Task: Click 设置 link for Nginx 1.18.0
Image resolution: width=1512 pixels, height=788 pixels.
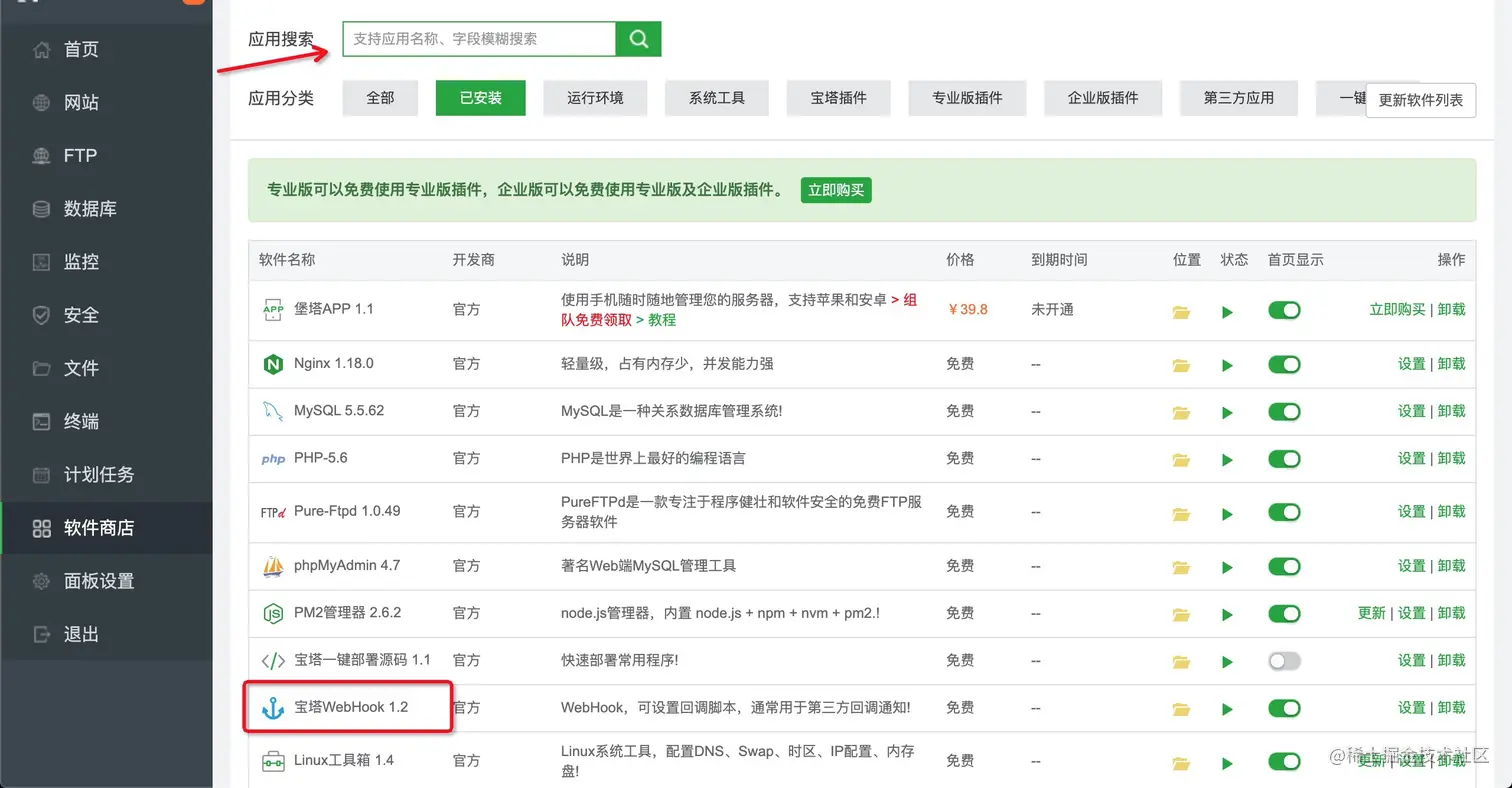Action: pyautogui.click(x=1411, y=364)
